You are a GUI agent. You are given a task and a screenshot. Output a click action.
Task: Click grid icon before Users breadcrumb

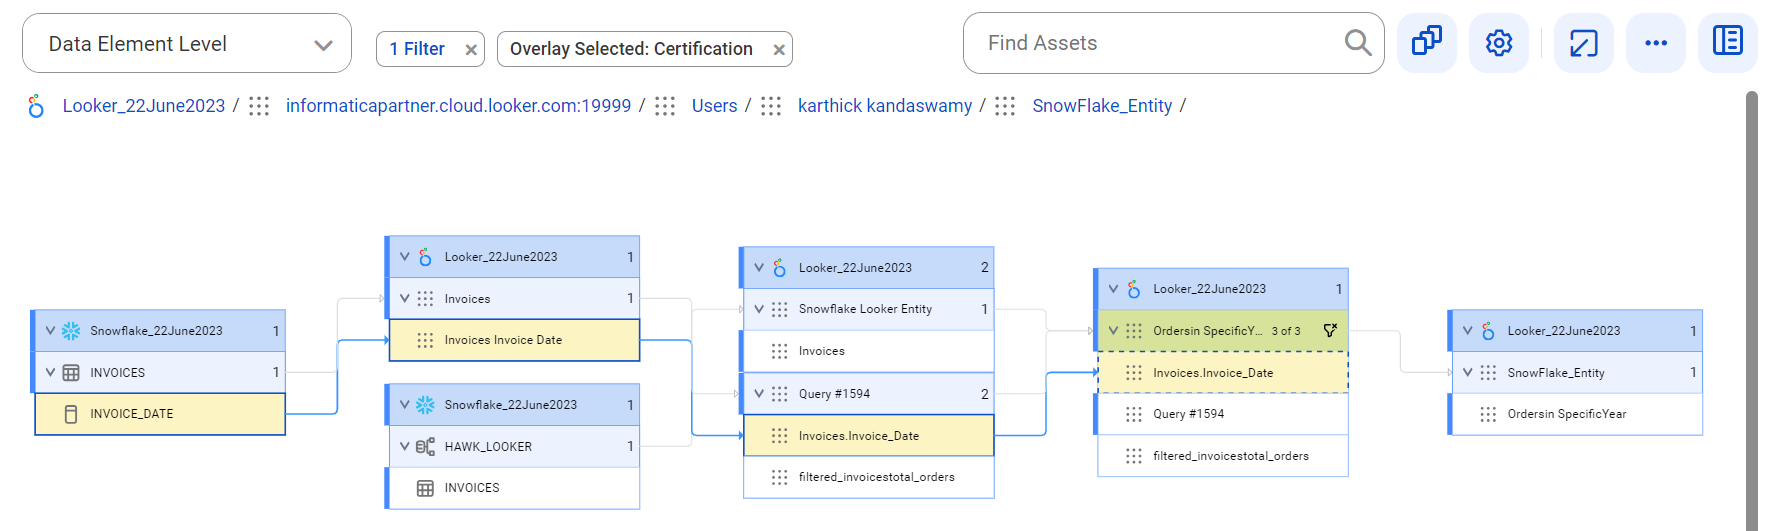point(665,106)
